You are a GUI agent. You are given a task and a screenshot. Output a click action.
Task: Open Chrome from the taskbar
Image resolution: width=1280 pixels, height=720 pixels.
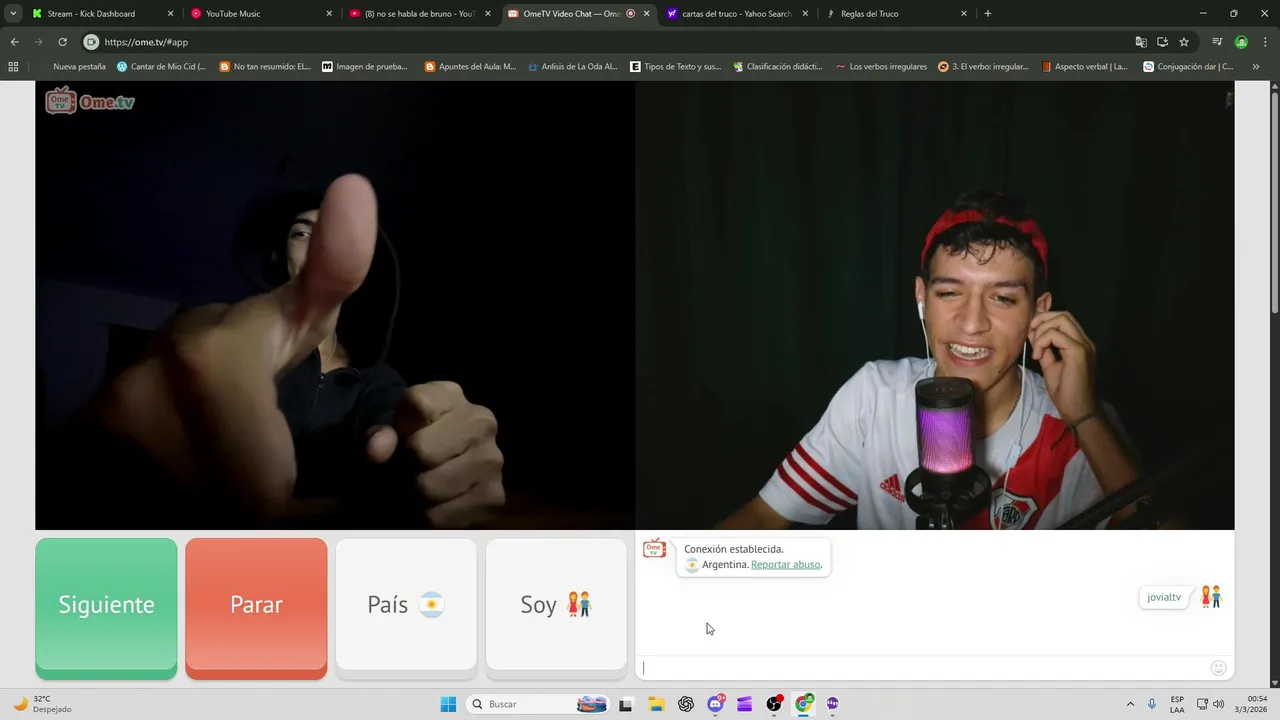pos(804,704)
